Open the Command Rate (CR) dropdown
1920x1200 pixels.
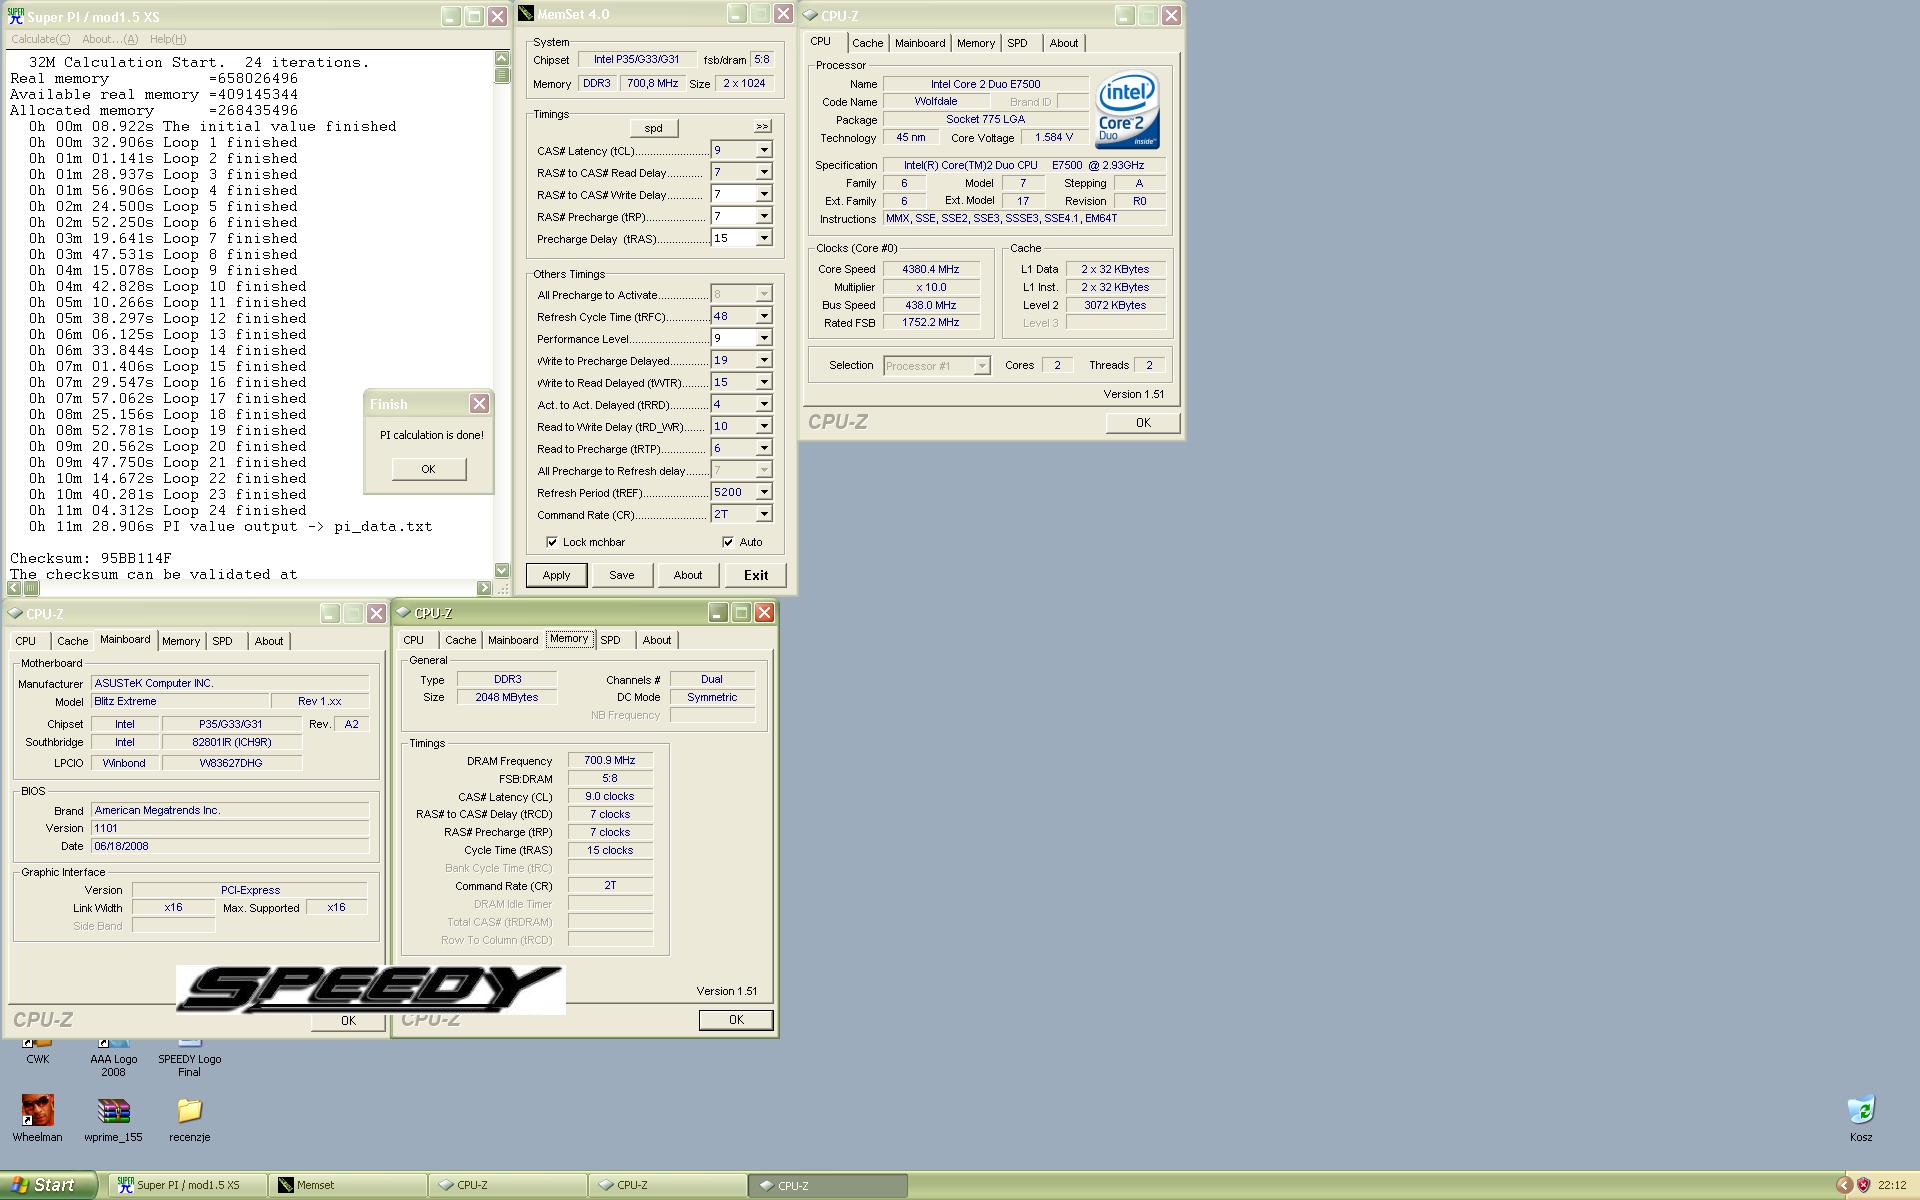pos(764,514)
